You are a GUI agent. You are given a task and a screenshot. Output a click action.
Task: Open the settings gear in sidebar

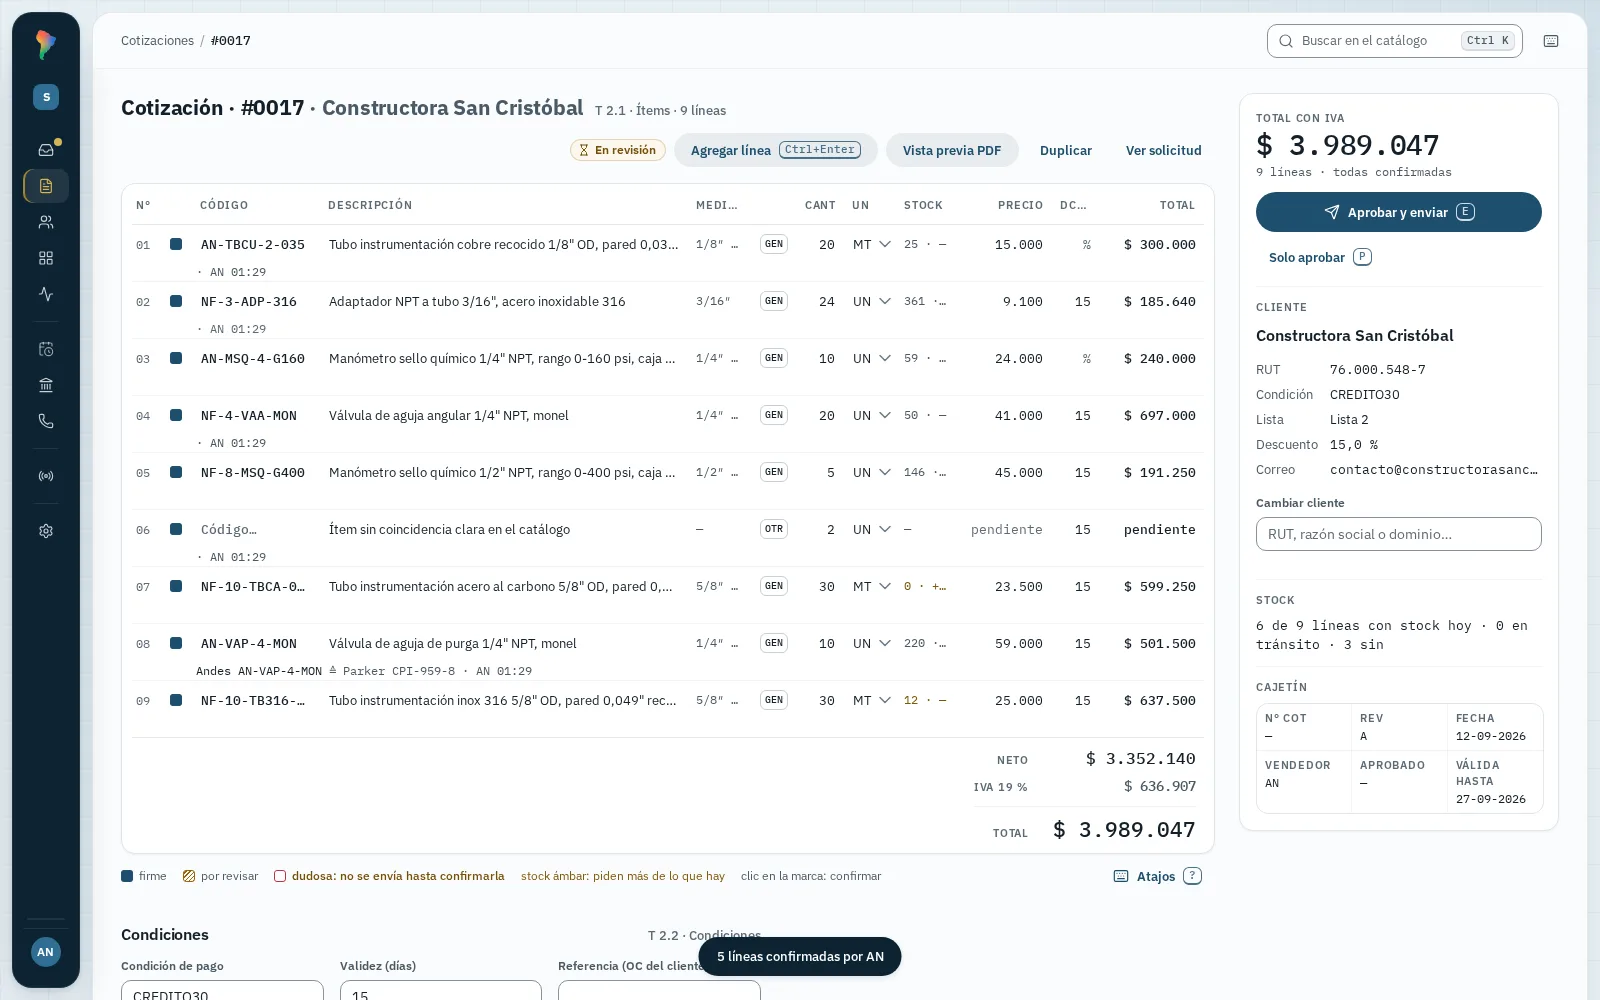tap(46, 531)
